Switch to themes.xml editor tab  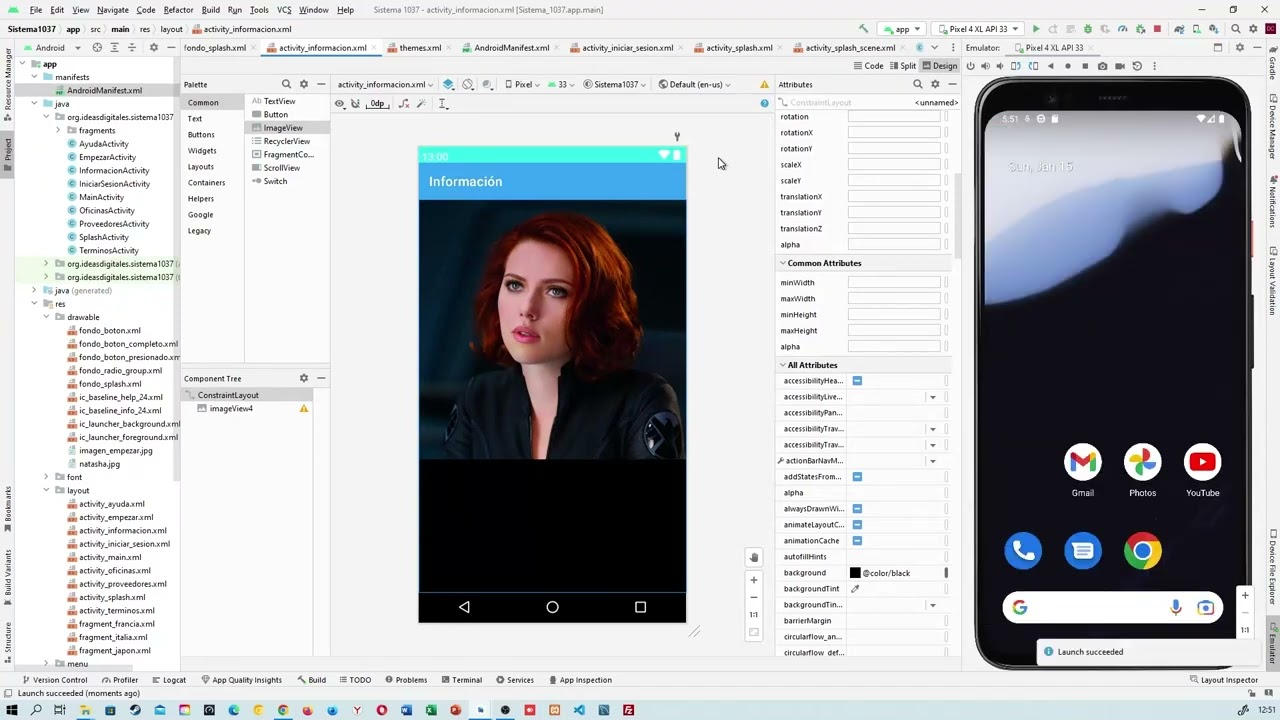(x=419, y=47)
